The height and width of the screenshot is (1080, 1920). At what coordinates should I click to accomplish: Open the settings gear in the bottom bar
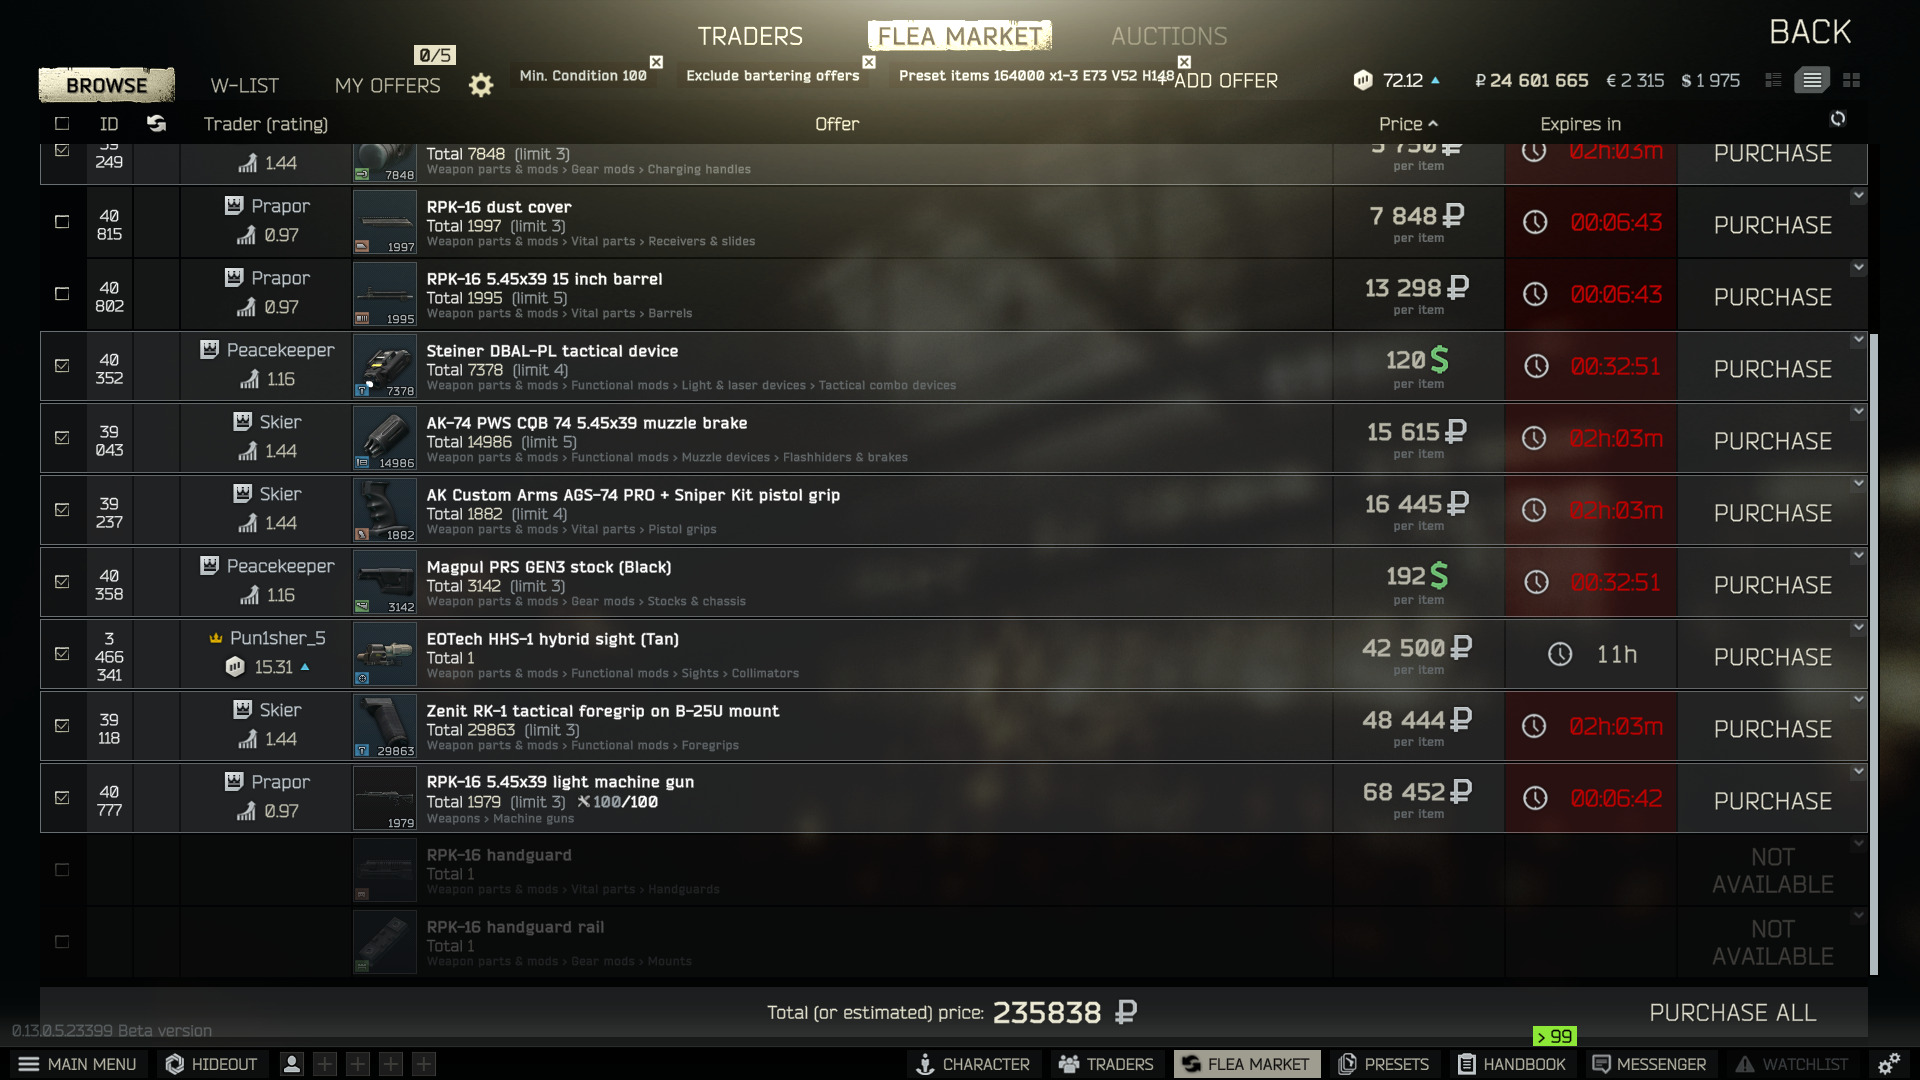(x=1889, y=1064)
